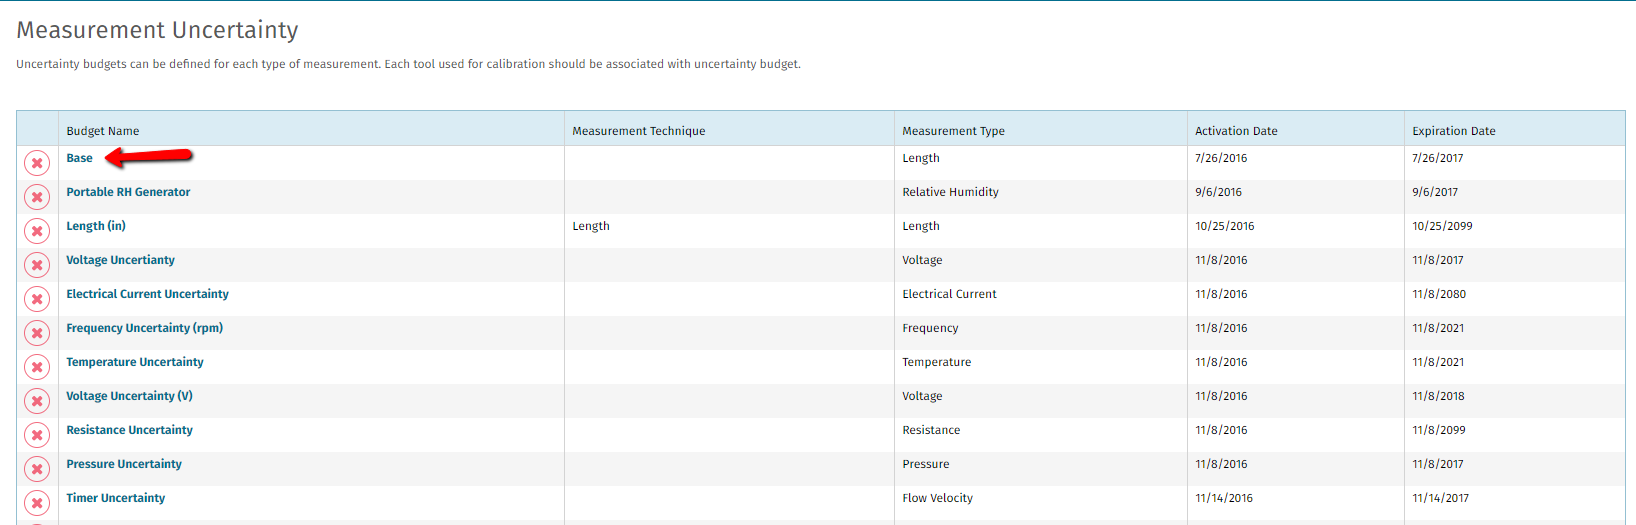Delete the Timer Uncertainty budget
The image size is (1636, 525).
[x=37, y=503]
